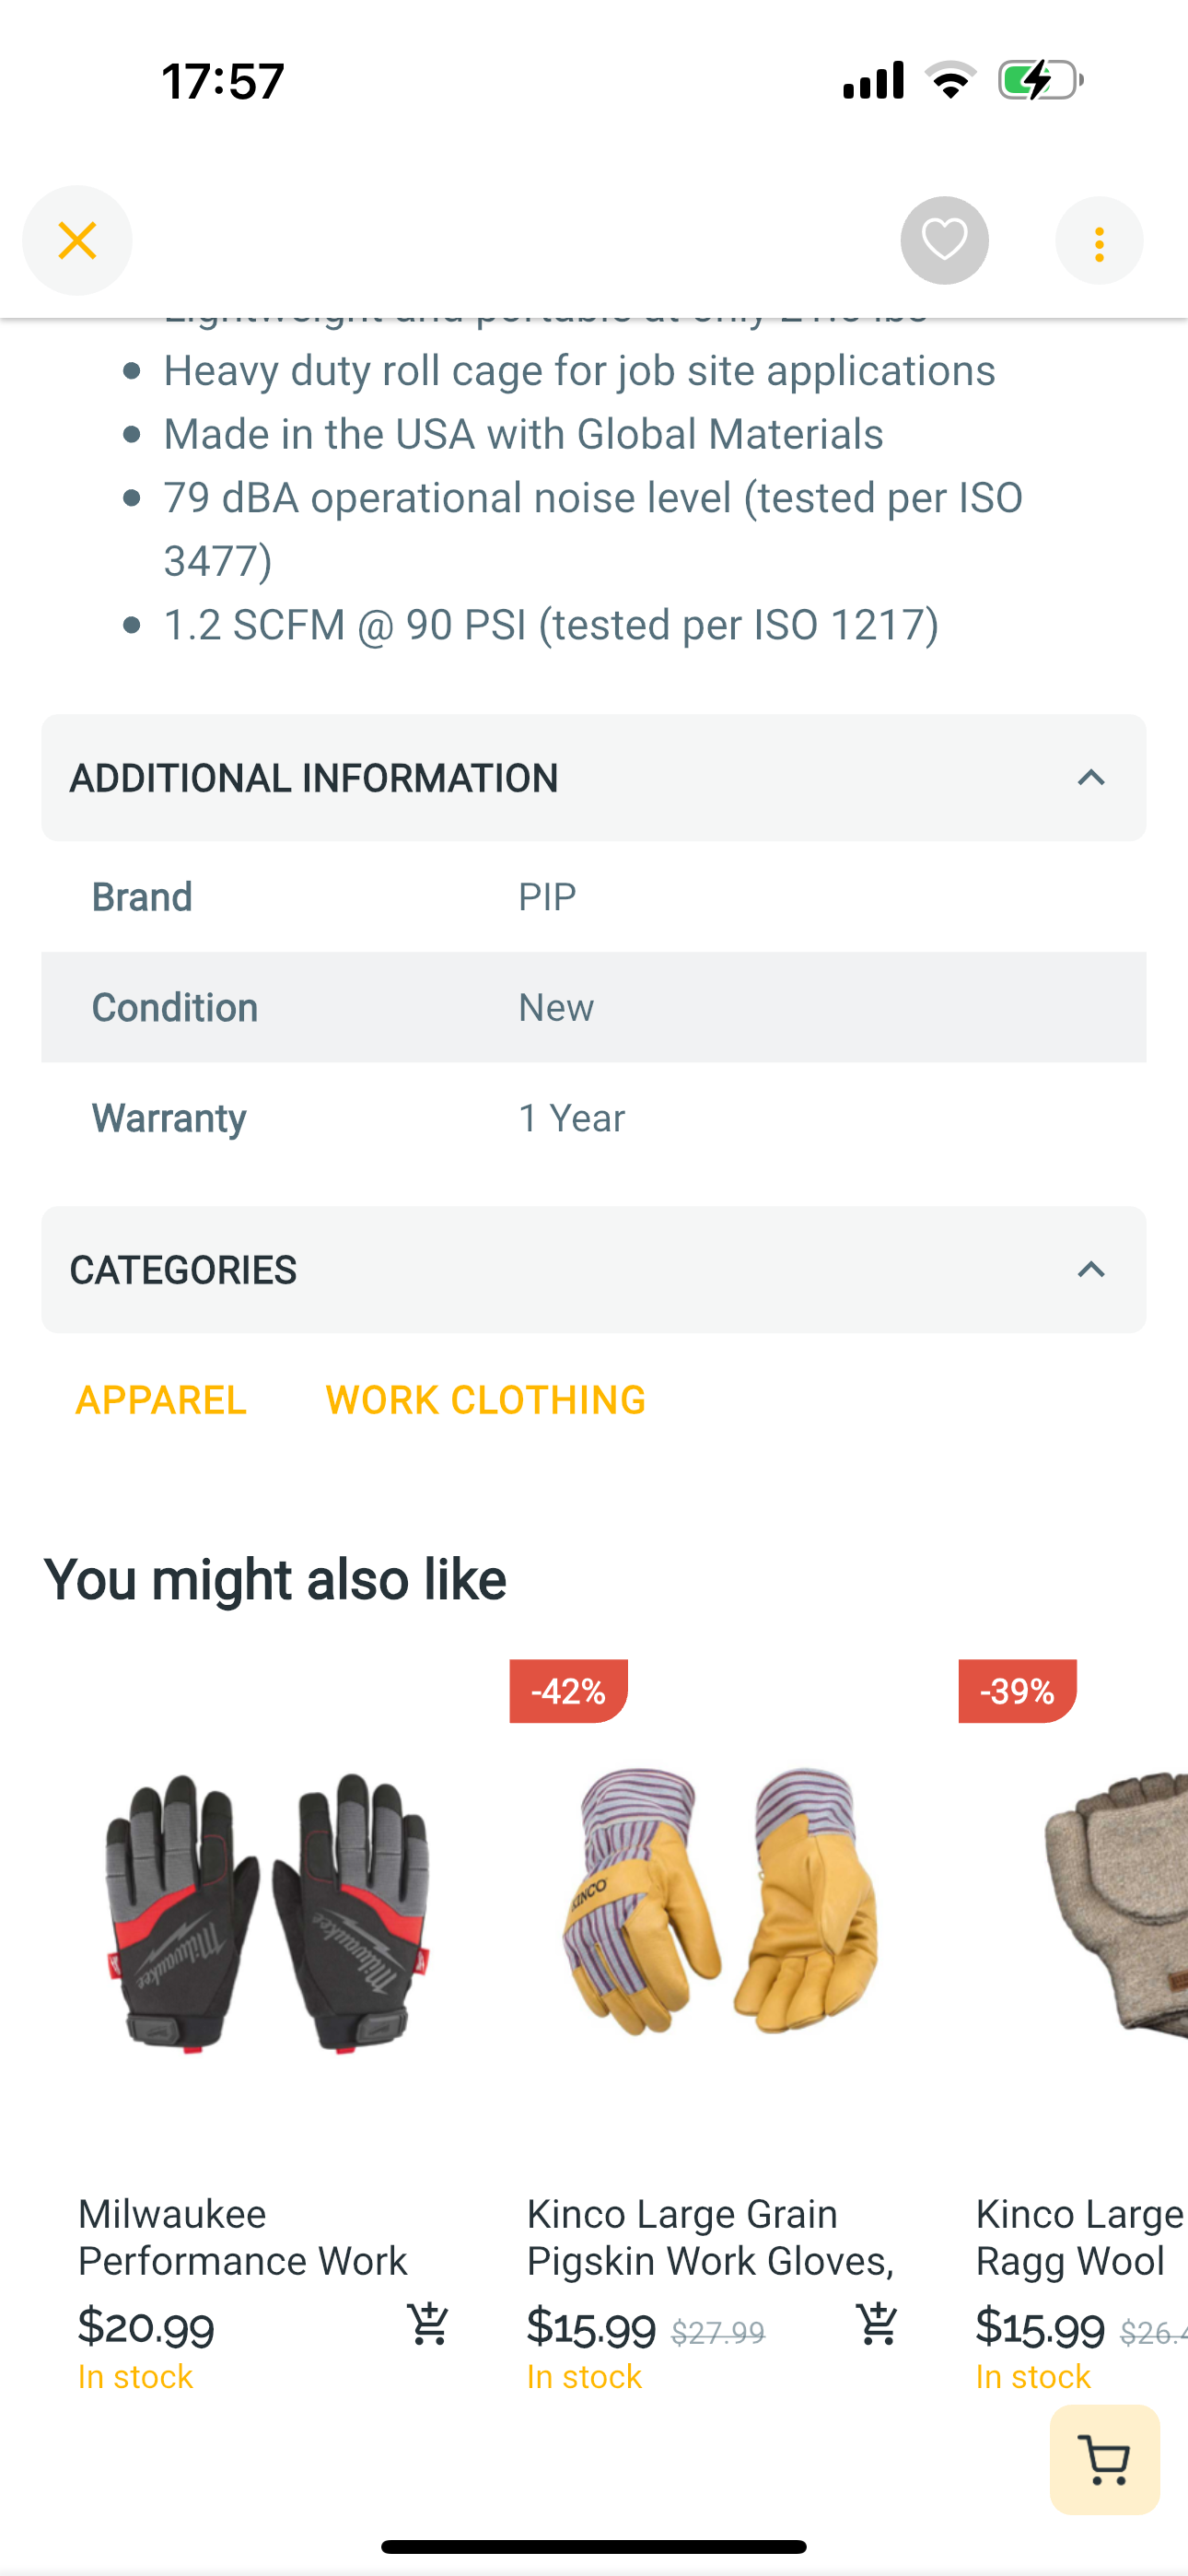Add Kinco Pigskin Work Gloves to cart
The height and width of the screenshot is (2576, 1188).
pos(877,2325)
